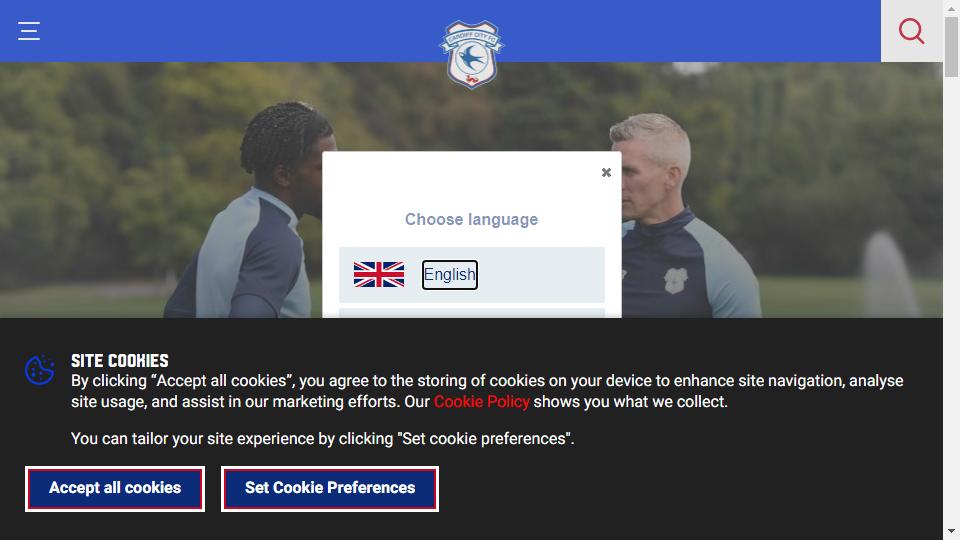This screenshot has height=540, width=960.
Task: Click the "Set cookie preferences" tailoring sentence
Action: (x=323, y=439)
